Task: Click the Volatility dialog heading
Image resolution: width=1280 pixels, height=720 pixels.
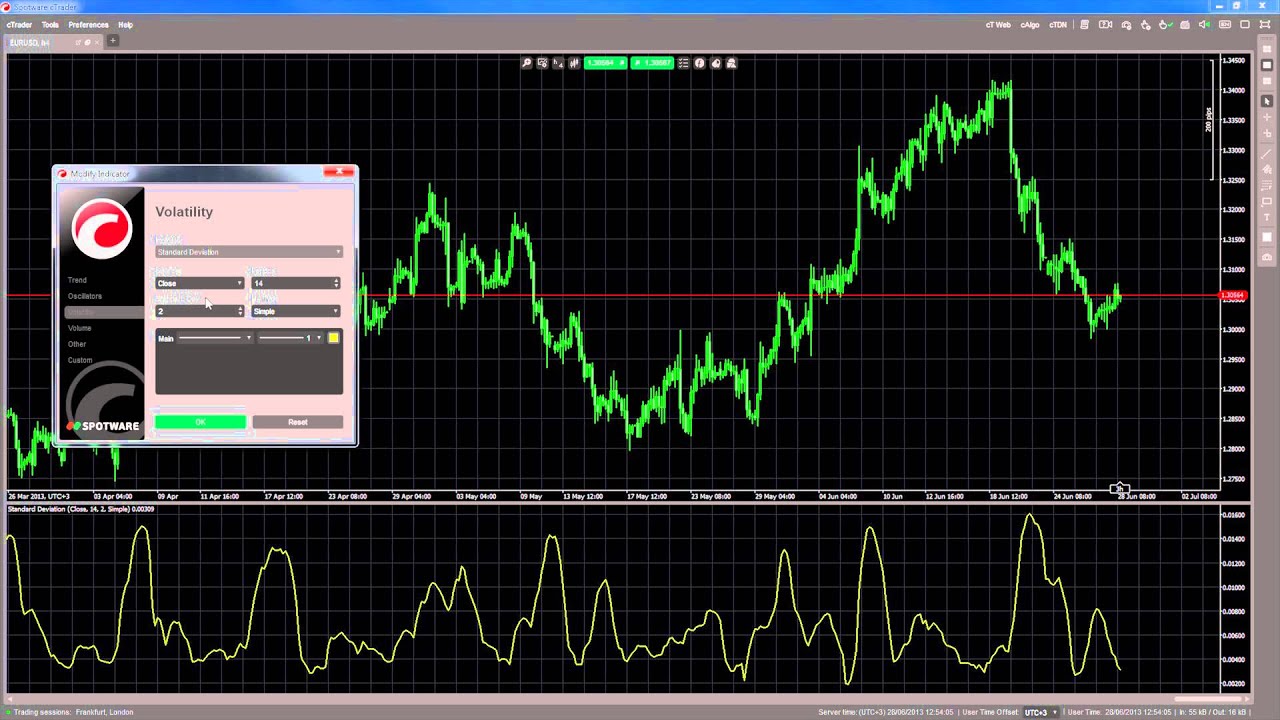Action: click(x=184, y=212)
